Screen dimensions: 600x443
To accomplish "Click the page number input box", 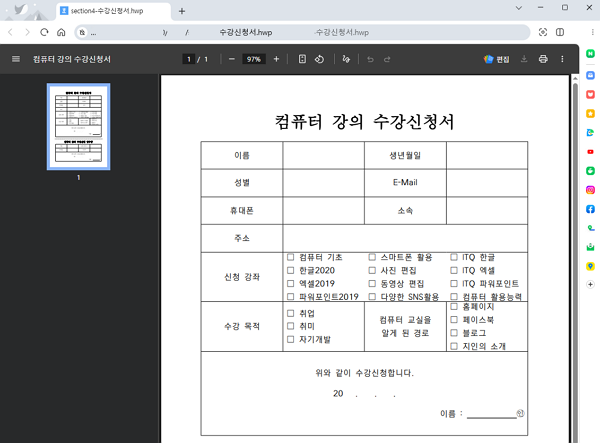I will [189, 59].
